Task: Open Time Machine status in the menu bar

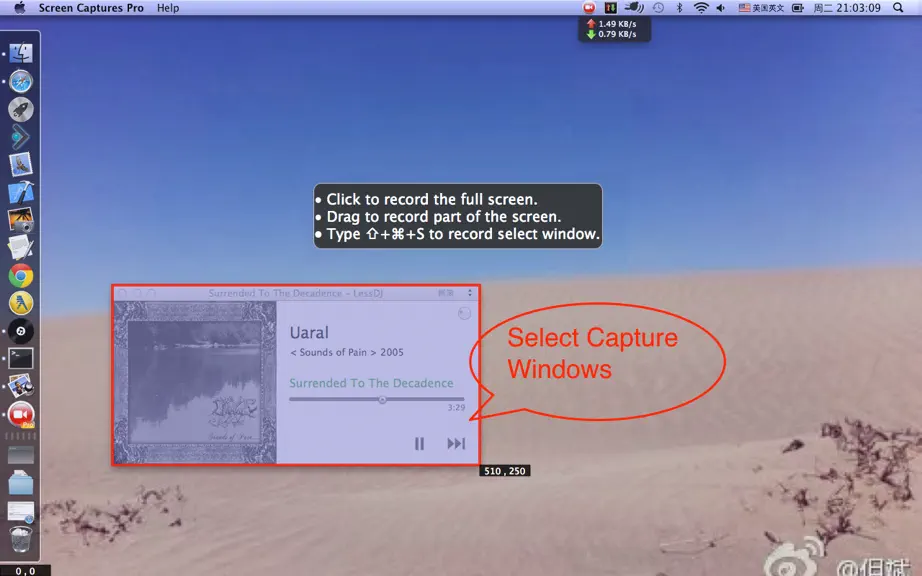Action: pyautogui.click(x=659, y=8)
